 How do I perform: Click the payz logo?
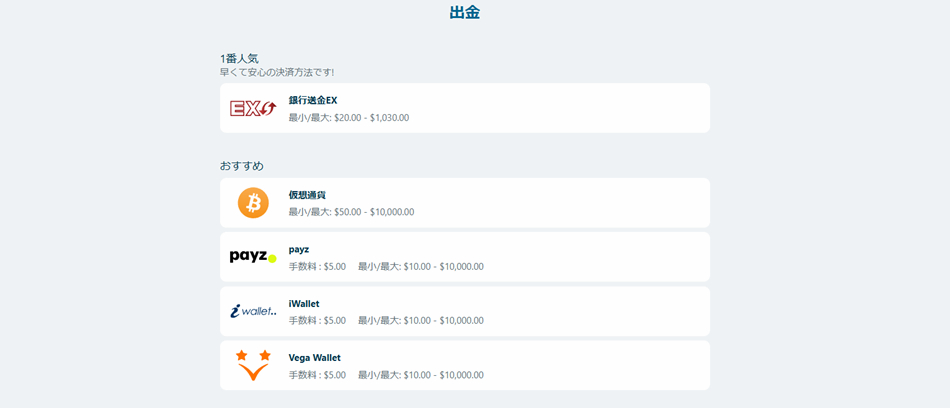[x=253, y=257]
